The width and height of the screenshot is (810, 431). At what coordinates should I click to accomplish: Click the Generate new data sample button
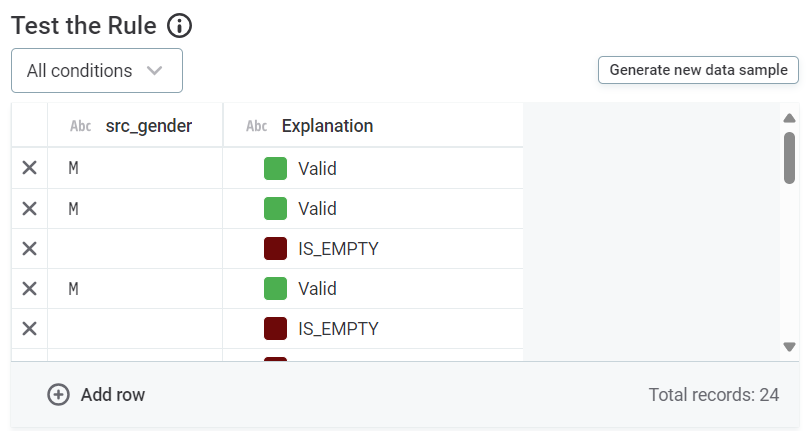click(698, 70)
